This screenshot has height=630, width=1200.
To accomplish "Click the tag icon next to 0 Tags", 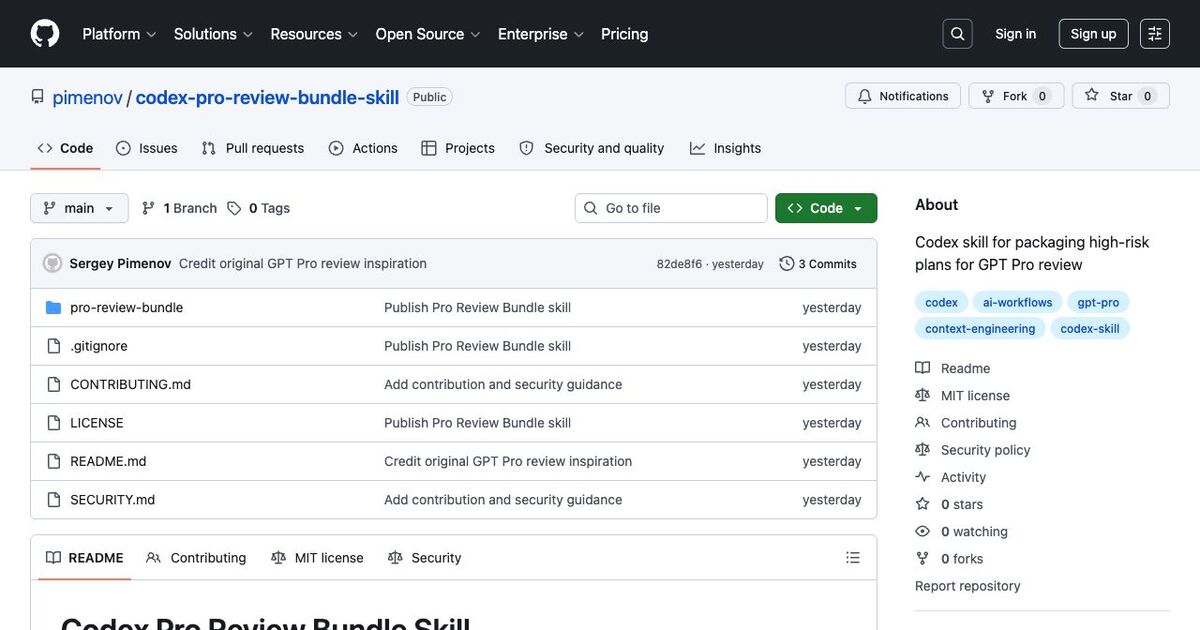I will point(234,208).
